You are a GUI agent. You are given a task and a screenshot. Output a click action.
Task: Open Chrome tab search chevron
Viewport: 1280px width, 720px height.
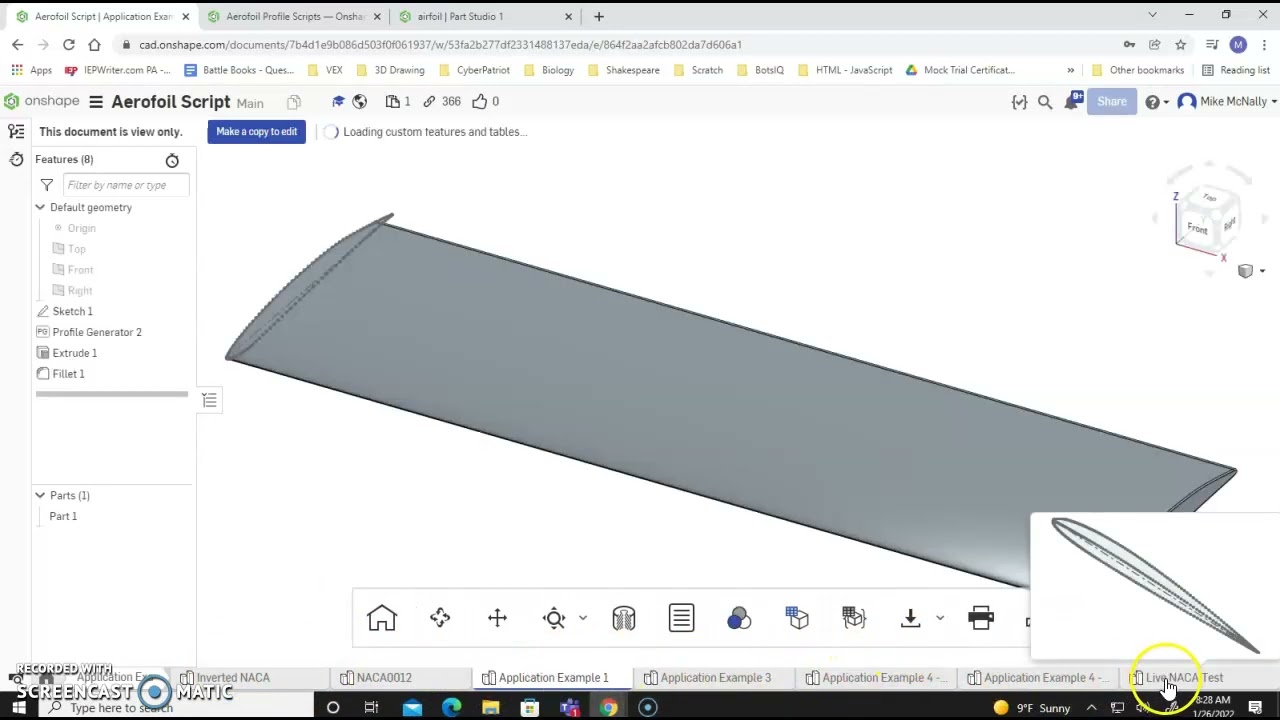pos(1152,15)
